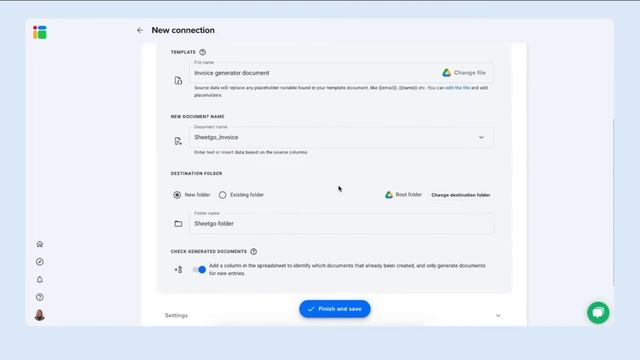Select the Existing folder radio button
640x360 pixels.
(222, 195)
